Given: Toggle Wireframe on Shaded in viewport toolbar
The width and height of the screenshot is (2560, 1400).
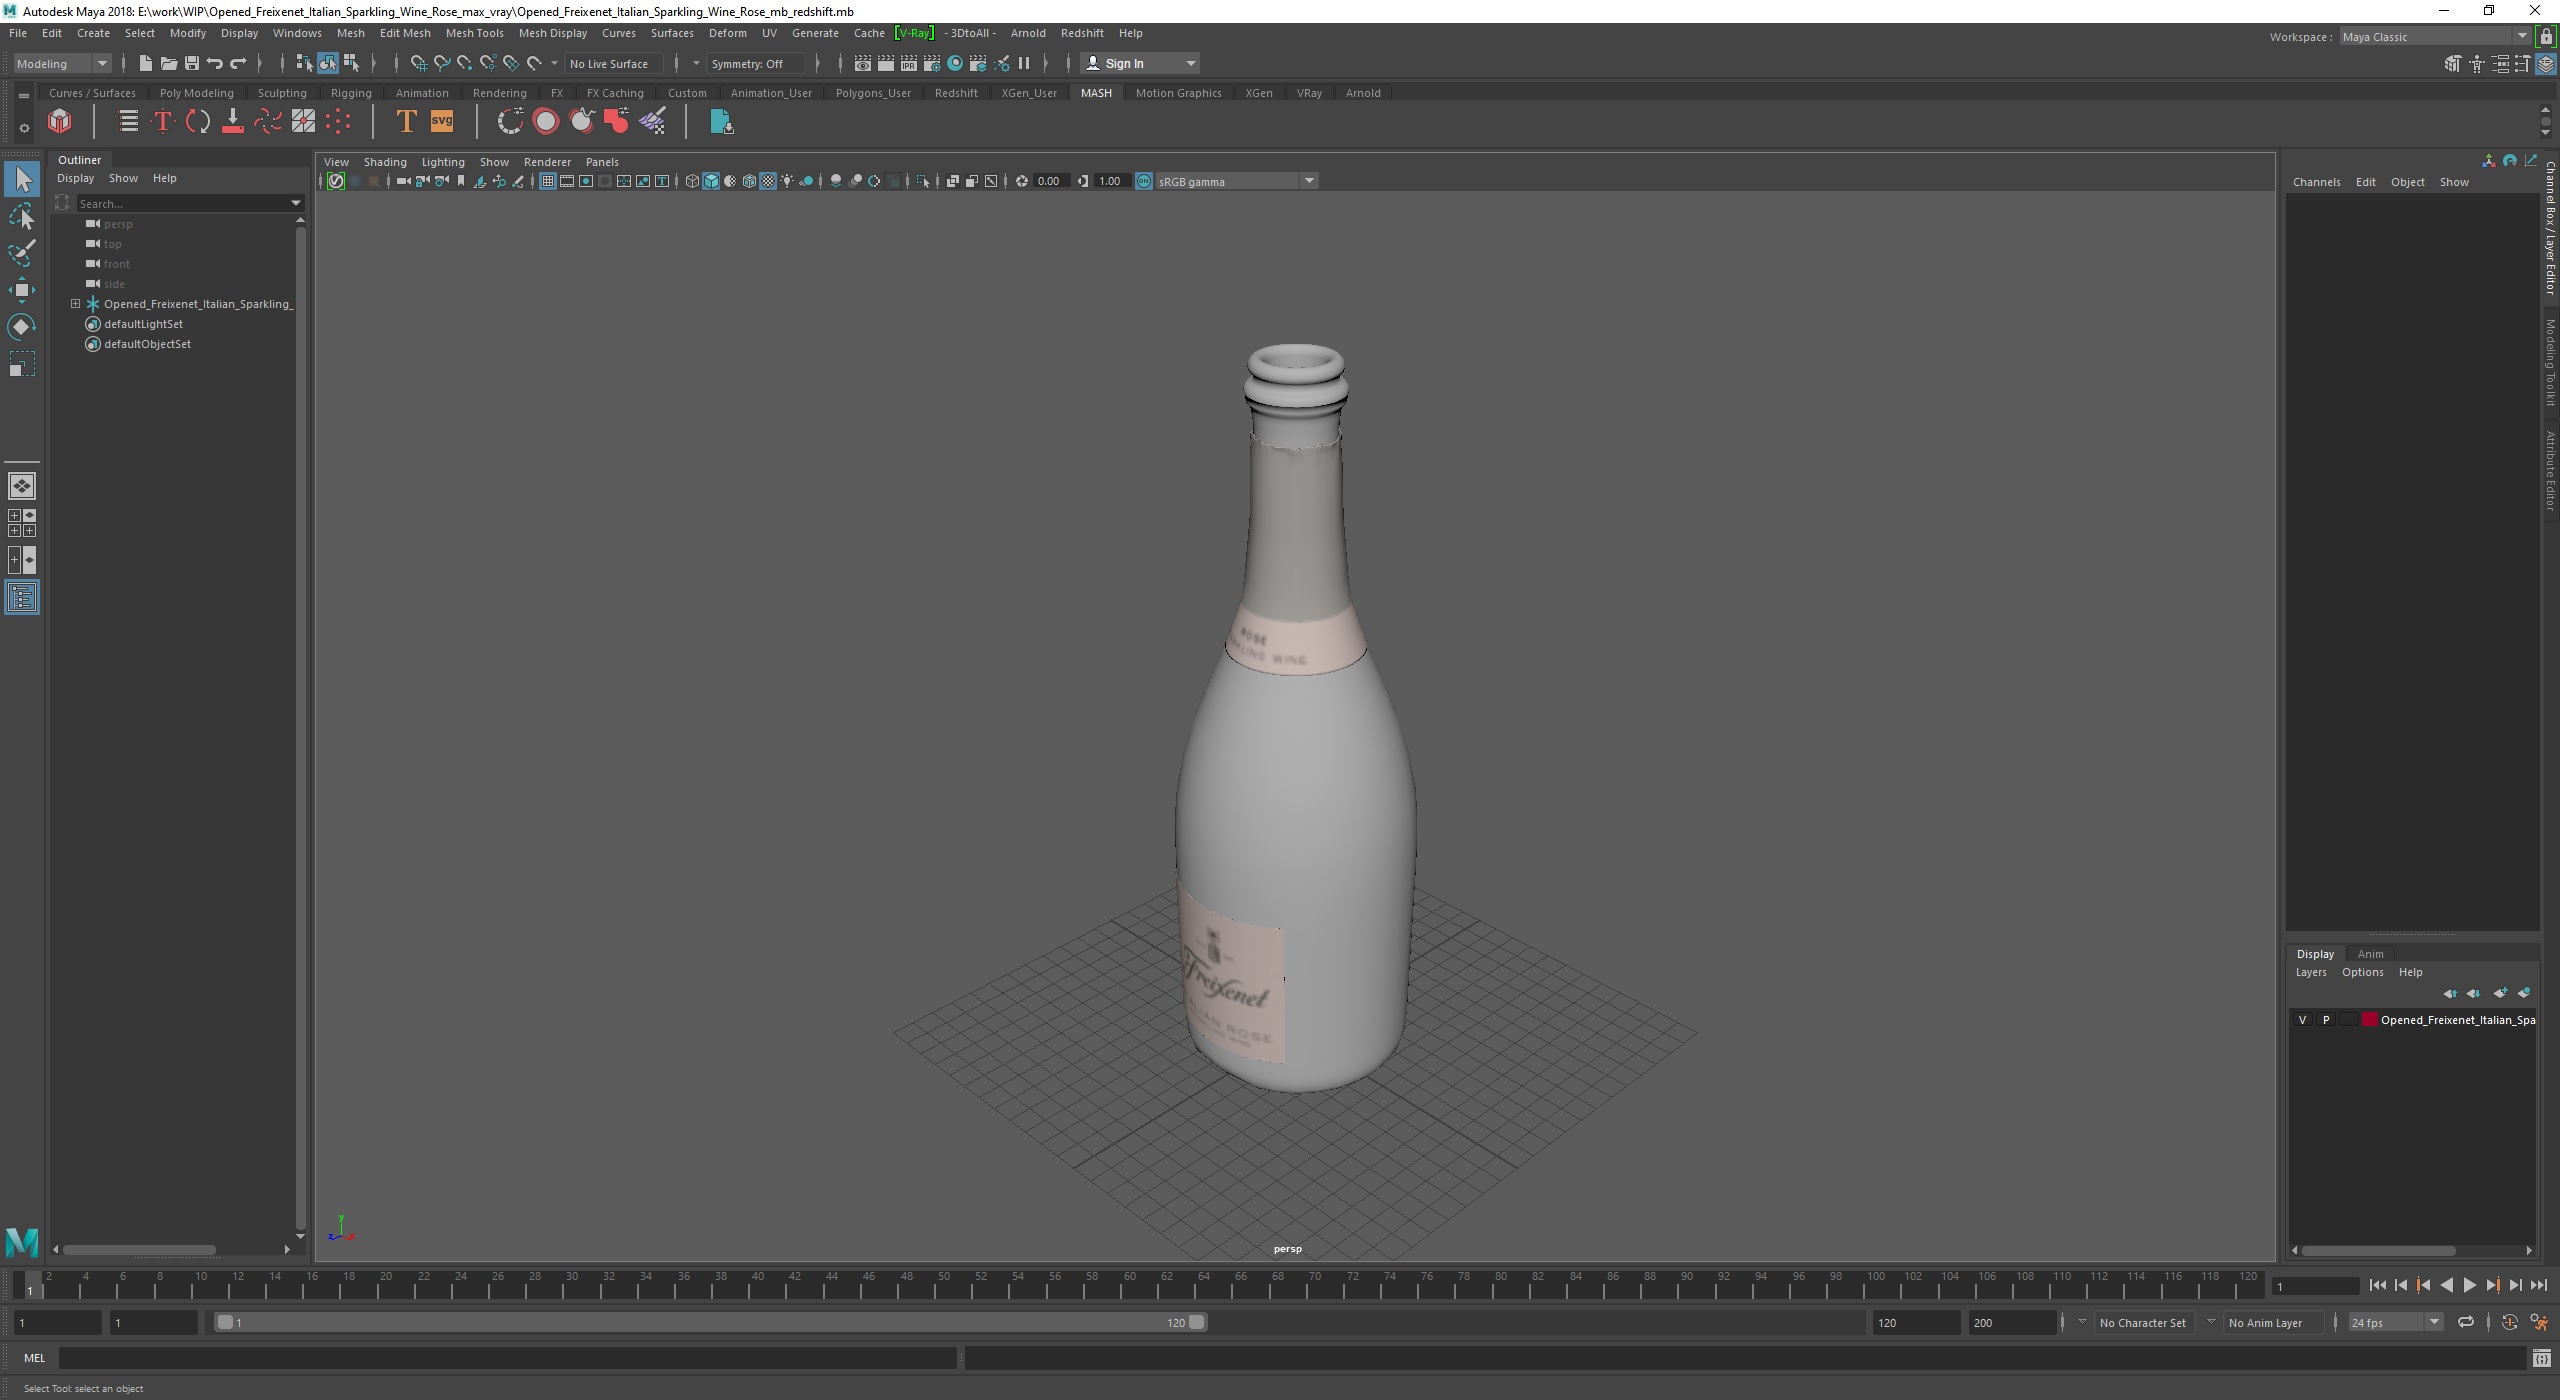Looking at the screenshot, I should (x=749, y=182).
